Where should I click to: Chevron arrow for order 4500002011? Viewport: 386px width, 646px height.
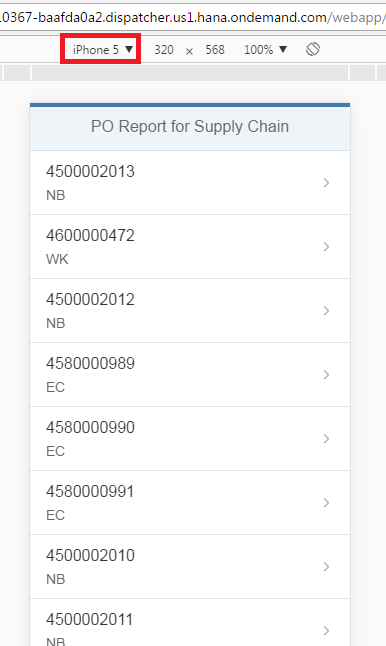coord(326,631)
